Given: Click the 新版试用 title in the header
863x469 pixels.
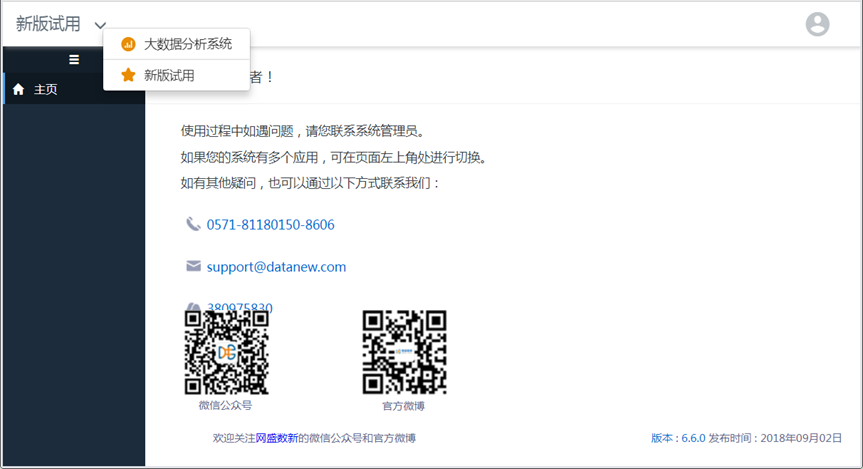Looking at the screenshot, I should point(48,24).
